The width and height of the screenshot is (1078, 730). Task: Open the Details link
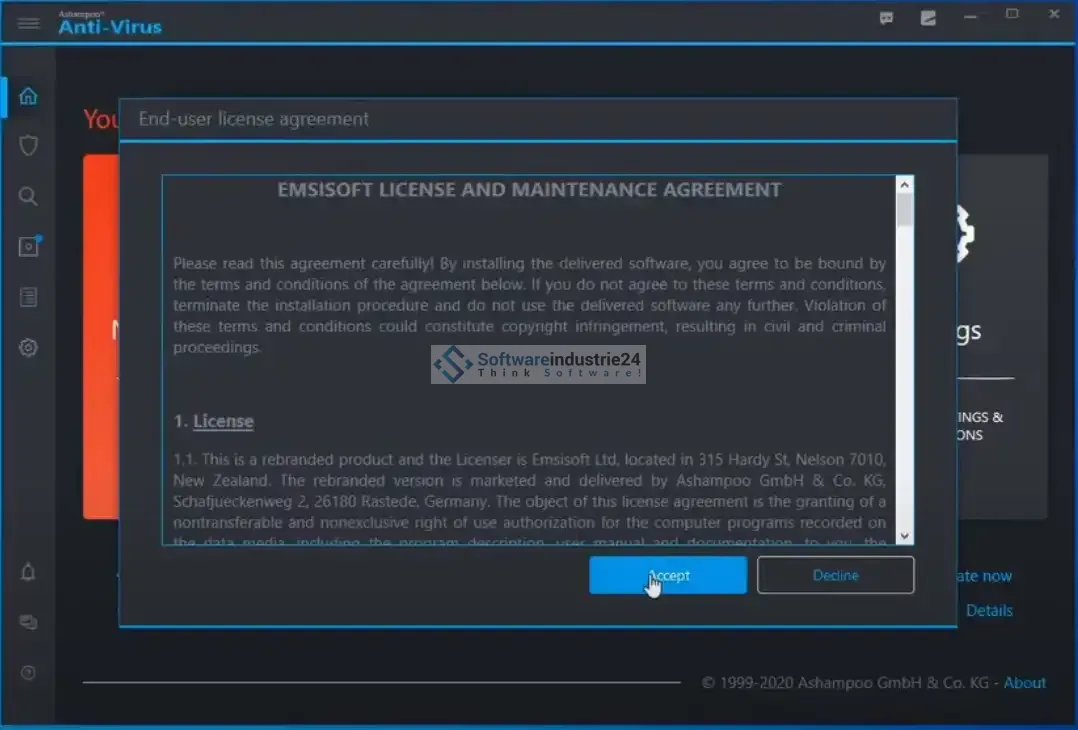pos(989,611)
